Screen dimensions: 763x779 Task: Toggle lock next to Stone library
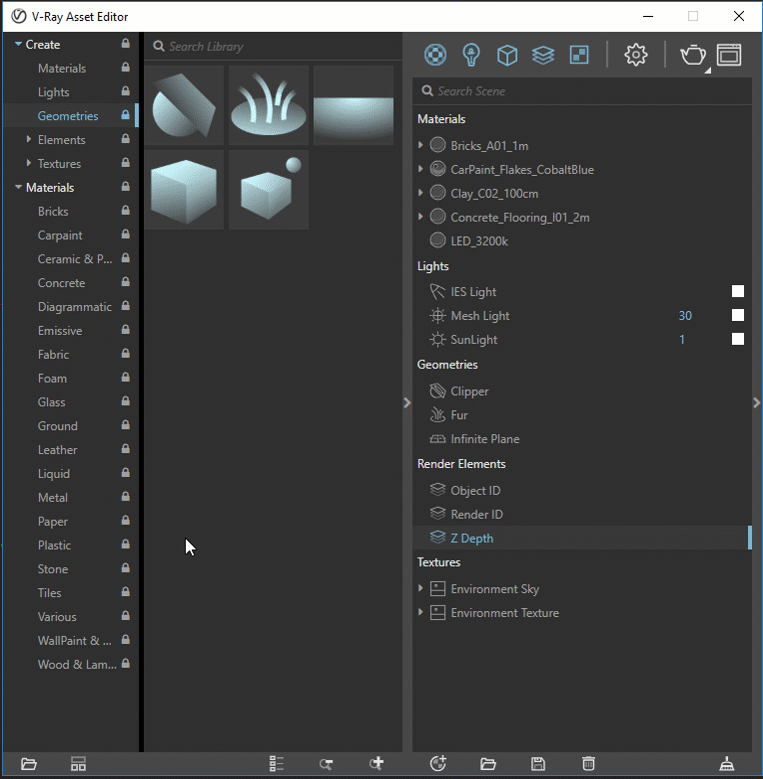click(126, 568)
